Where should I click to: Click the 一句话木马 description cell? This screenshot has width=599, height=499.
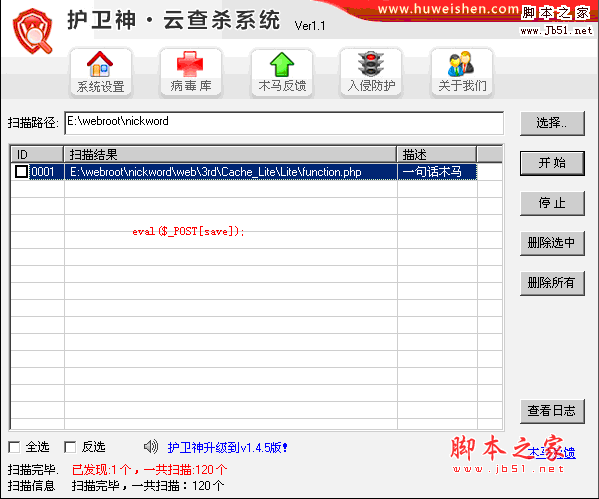pyautogui.click(x=437, y=172)
